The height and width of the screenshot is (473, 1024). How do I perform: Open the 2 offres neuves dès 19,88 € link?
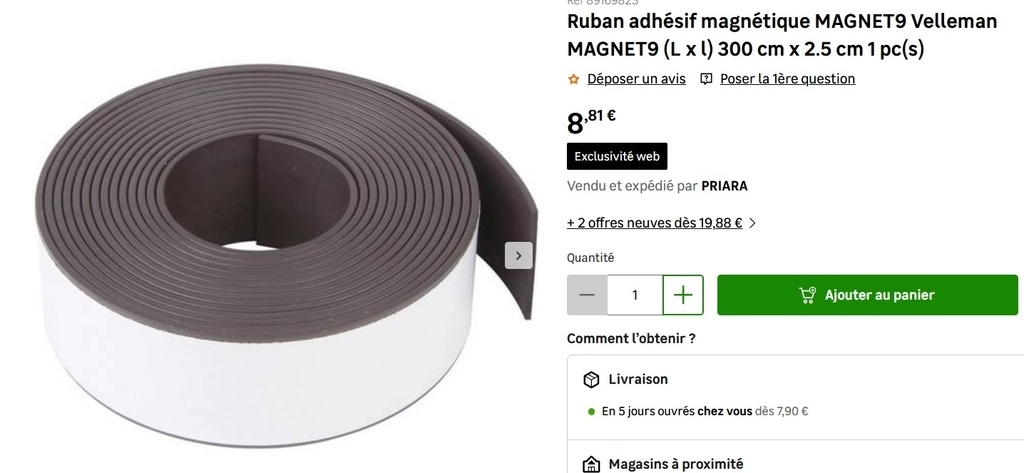pyautogui.click(x=654, y=223)
